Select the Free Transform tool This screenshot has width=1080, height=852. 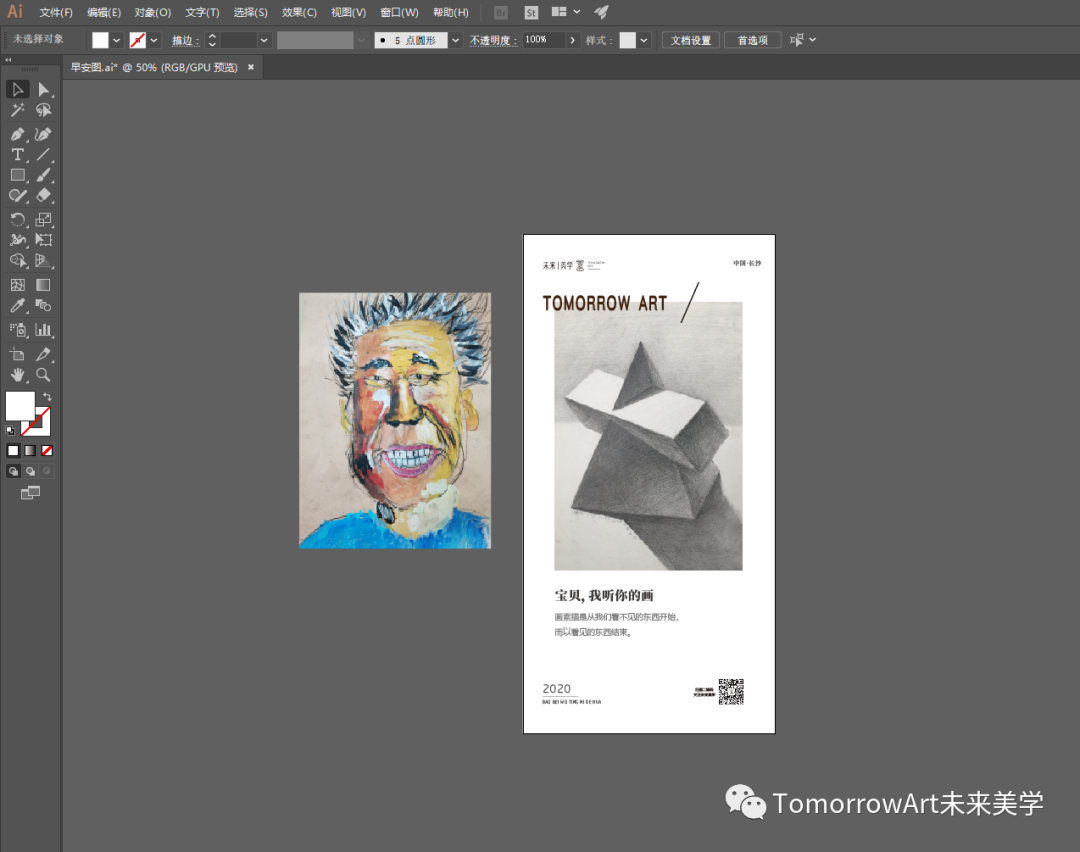pos(43,240)
